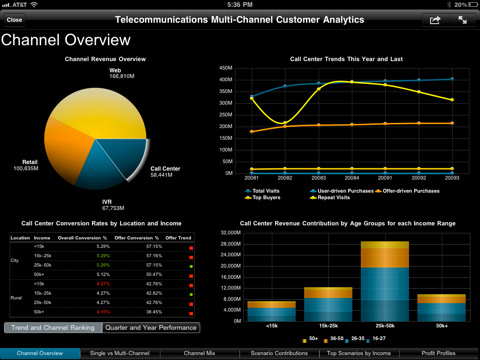480x360 pixels.
Task: Switch to Quarter and Year Performance
Action: [x=151, y=328]
